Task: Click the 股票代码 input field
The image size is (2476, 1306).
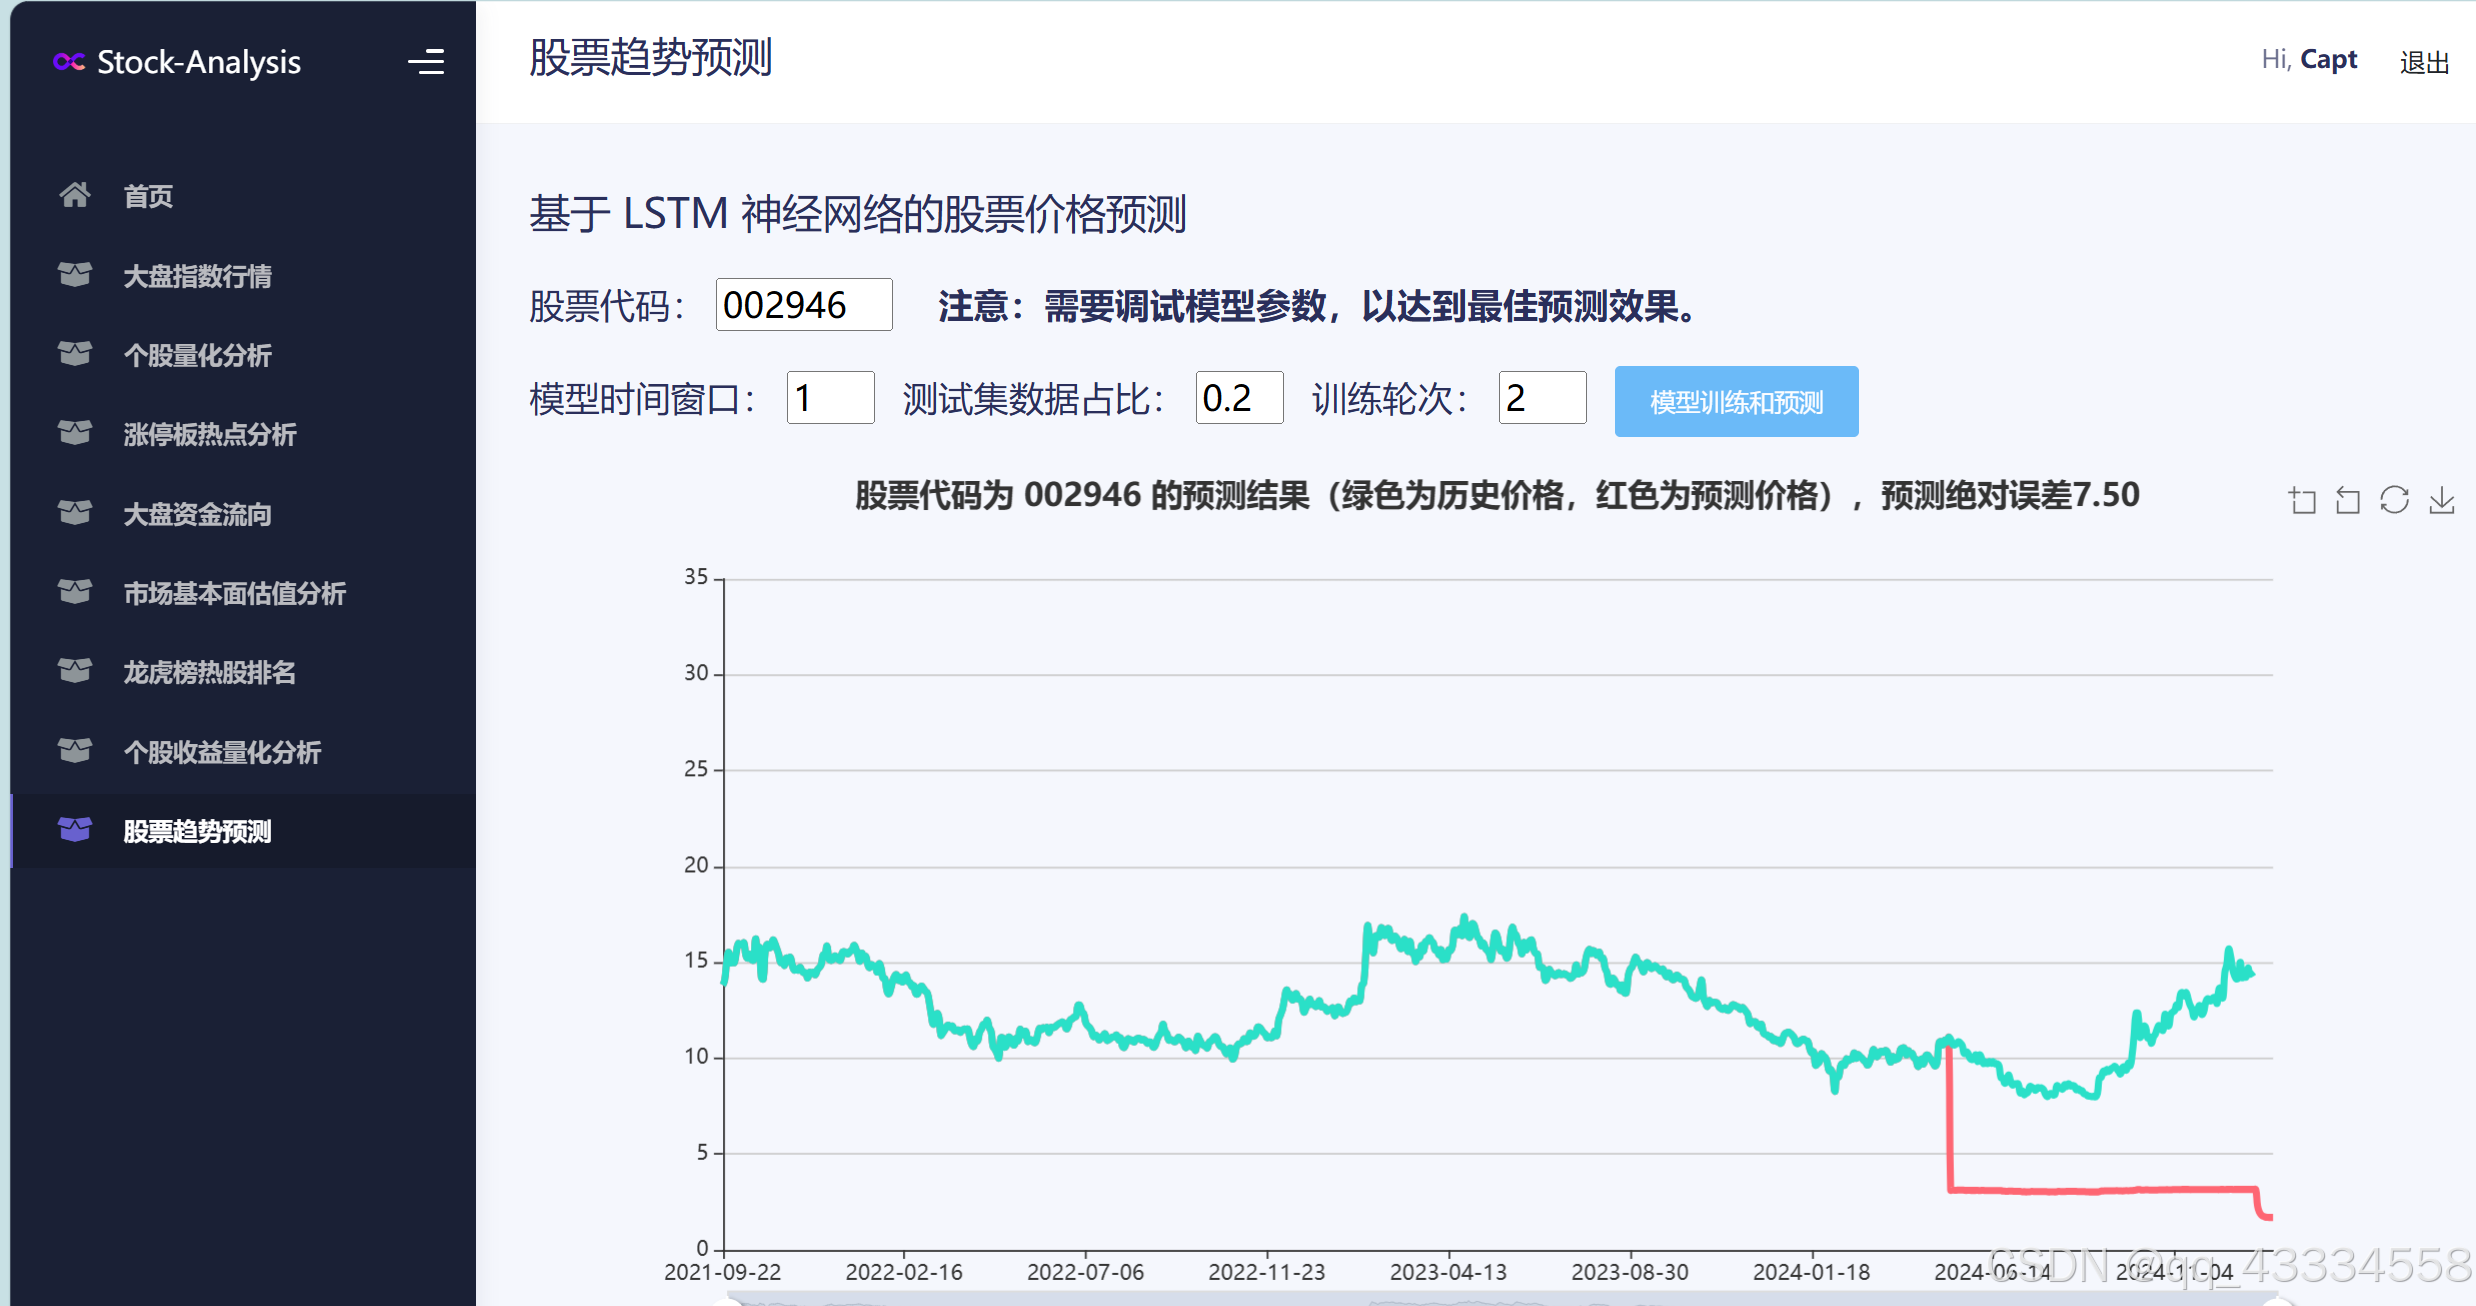Action: coord(803,305)
